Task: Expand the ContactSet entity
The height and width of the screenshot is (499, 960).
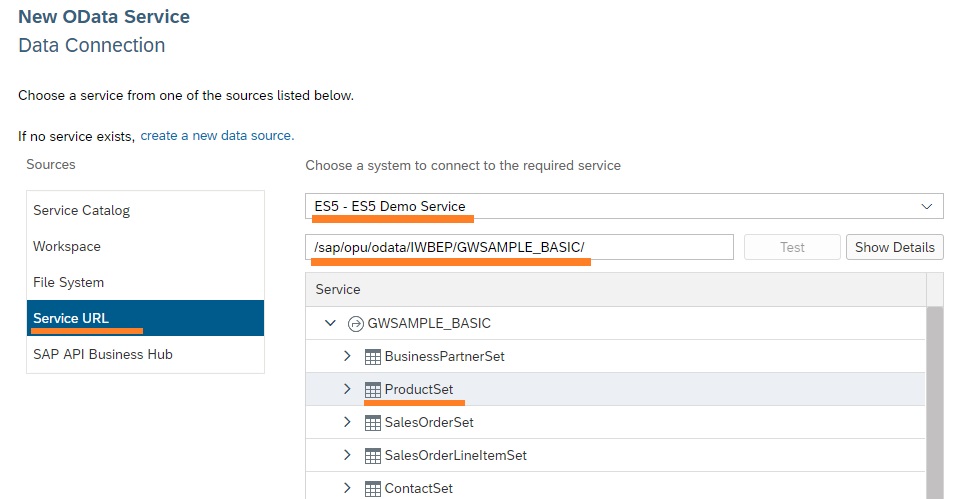Action: point(347,488)
